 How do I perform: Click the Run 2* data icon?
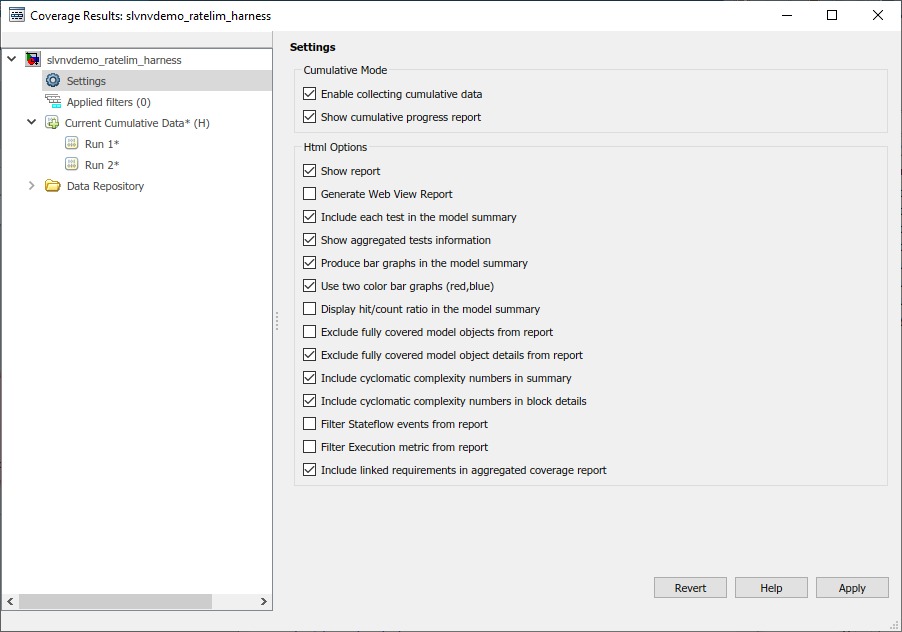pos(72,165)
